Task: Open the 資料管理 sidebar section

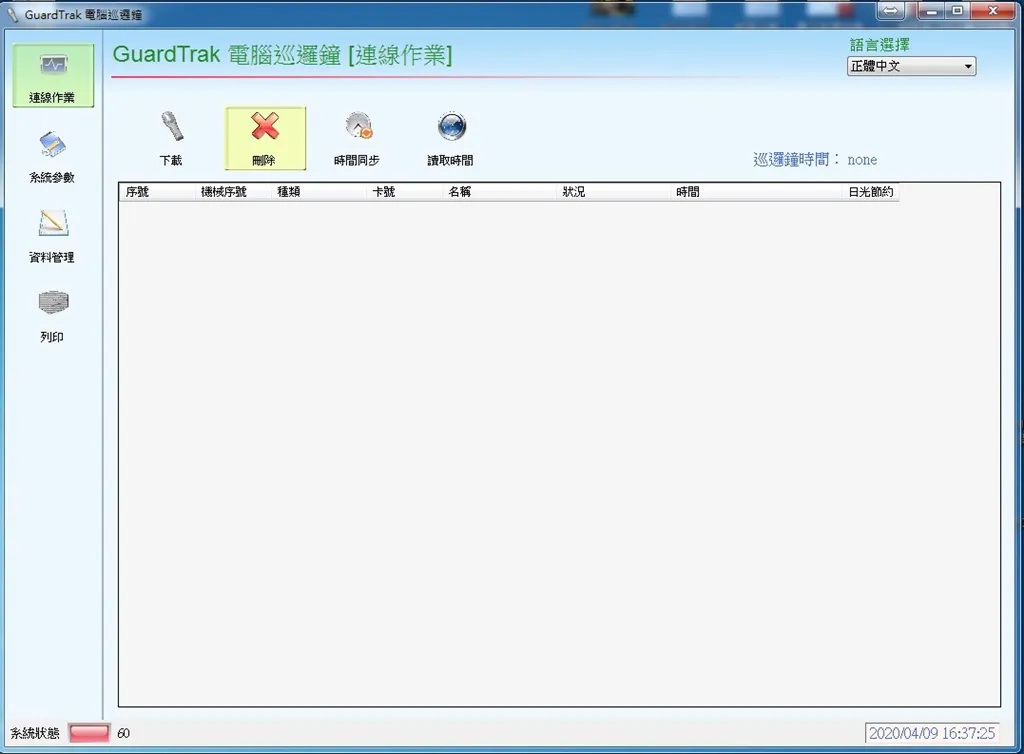Action: pos(52,236)
